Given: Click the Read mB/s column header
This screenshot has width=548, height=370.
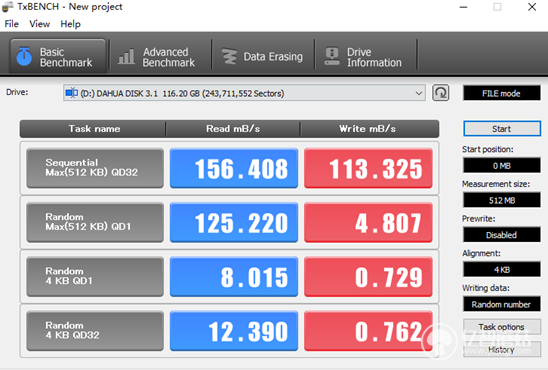Looking at the screenshot, I should point(233,129).
